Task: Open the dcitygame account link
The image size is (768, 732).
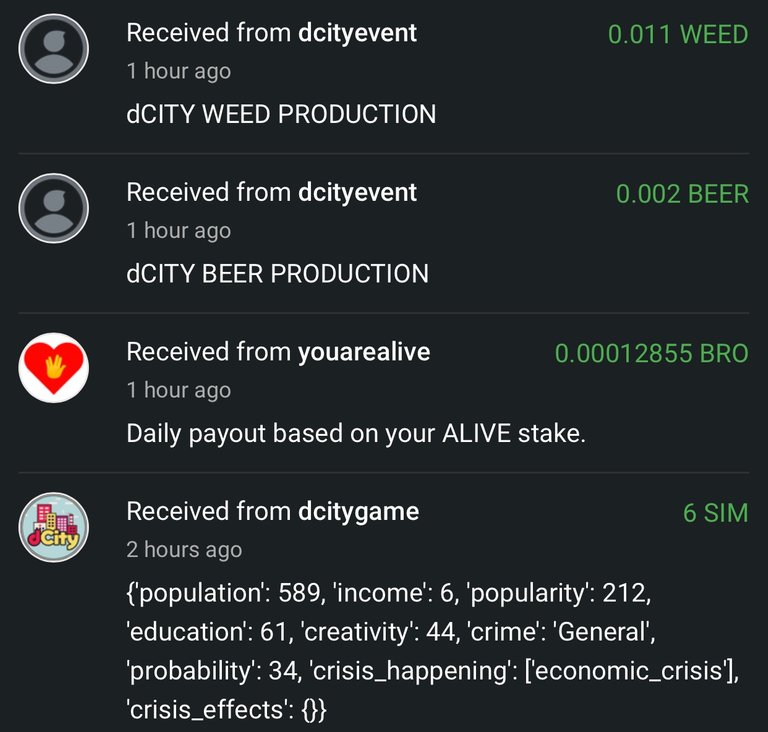Action: pyautogui.click(x=359, y=512)
